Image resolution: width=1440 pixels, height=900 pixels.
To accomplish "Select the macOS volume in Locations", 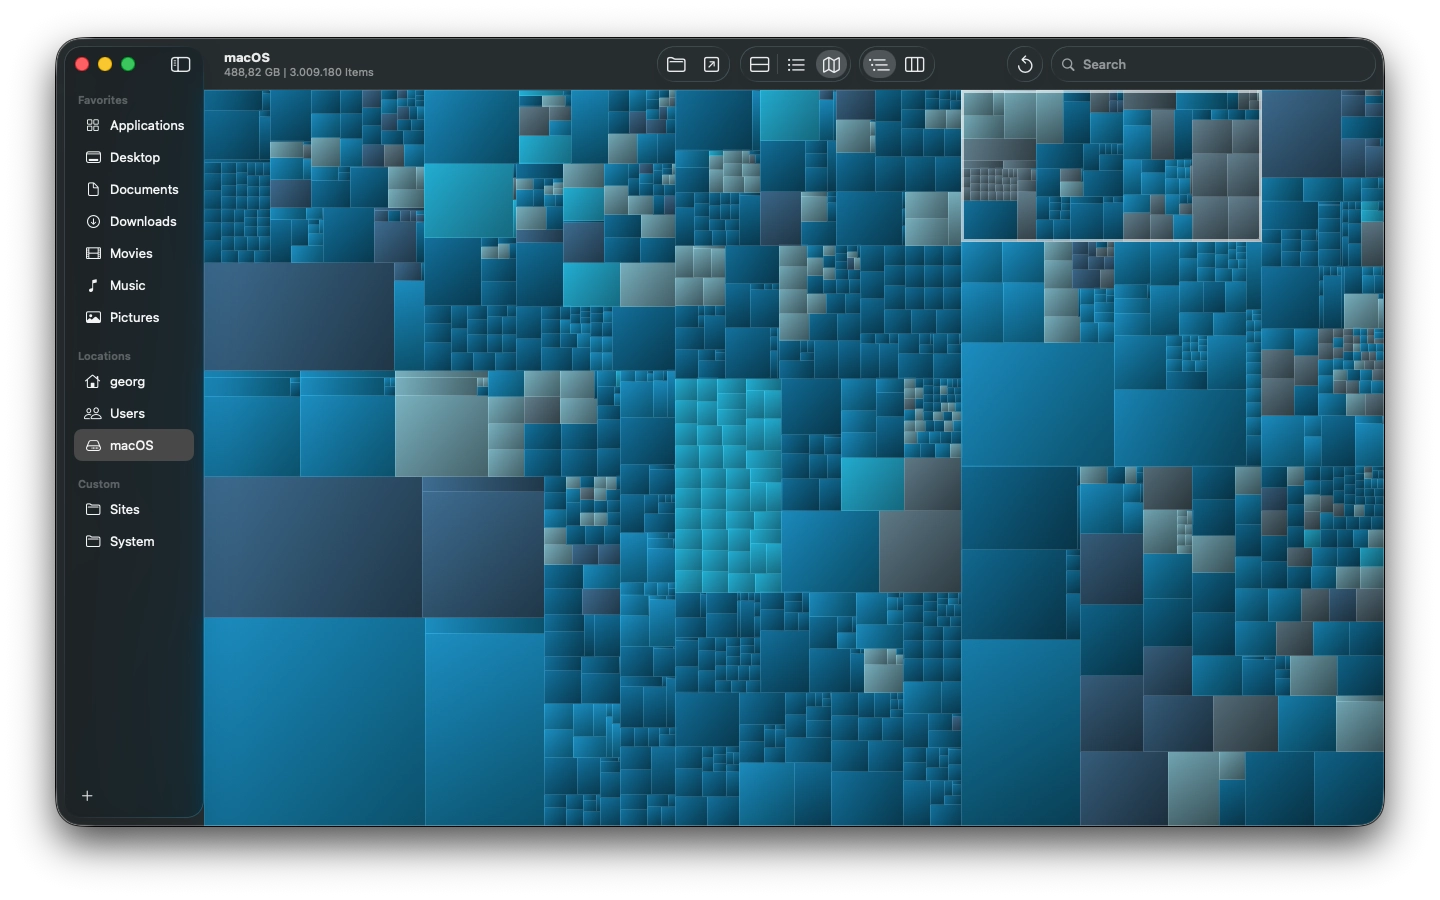I will click(134, 445).
